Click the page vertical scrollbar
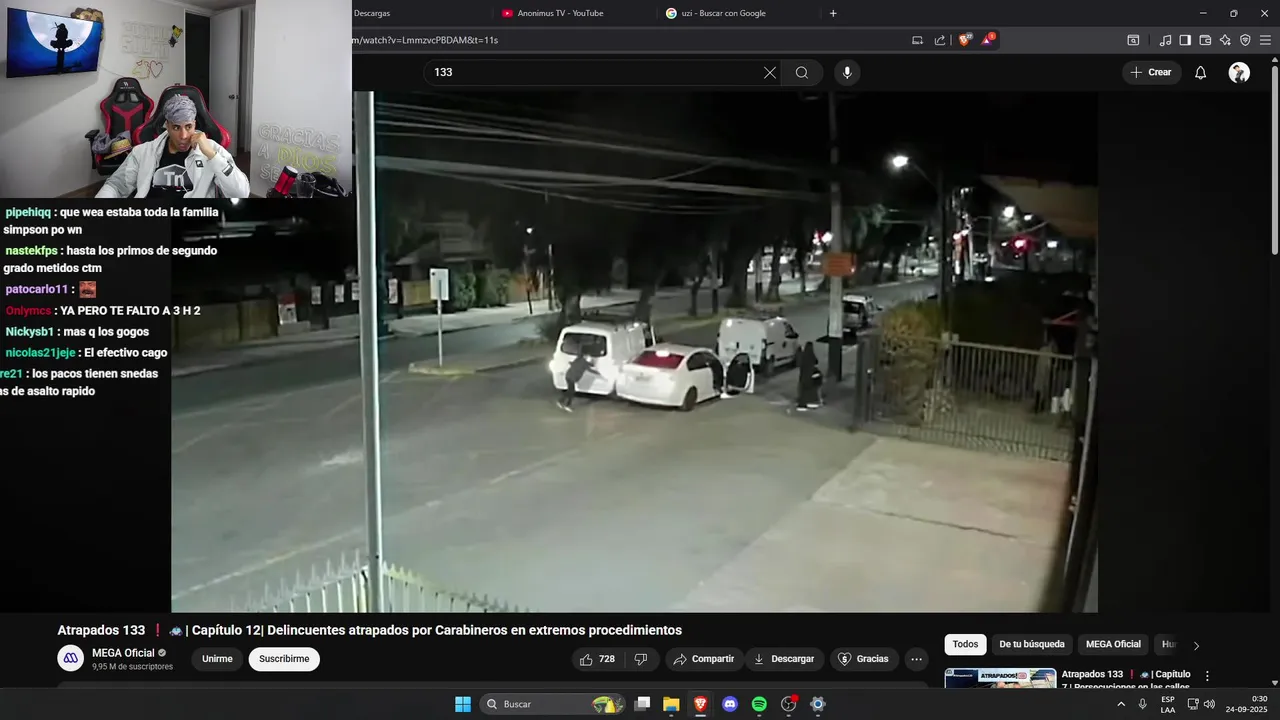This screenshot has width=1280, height=720. 1274,160
